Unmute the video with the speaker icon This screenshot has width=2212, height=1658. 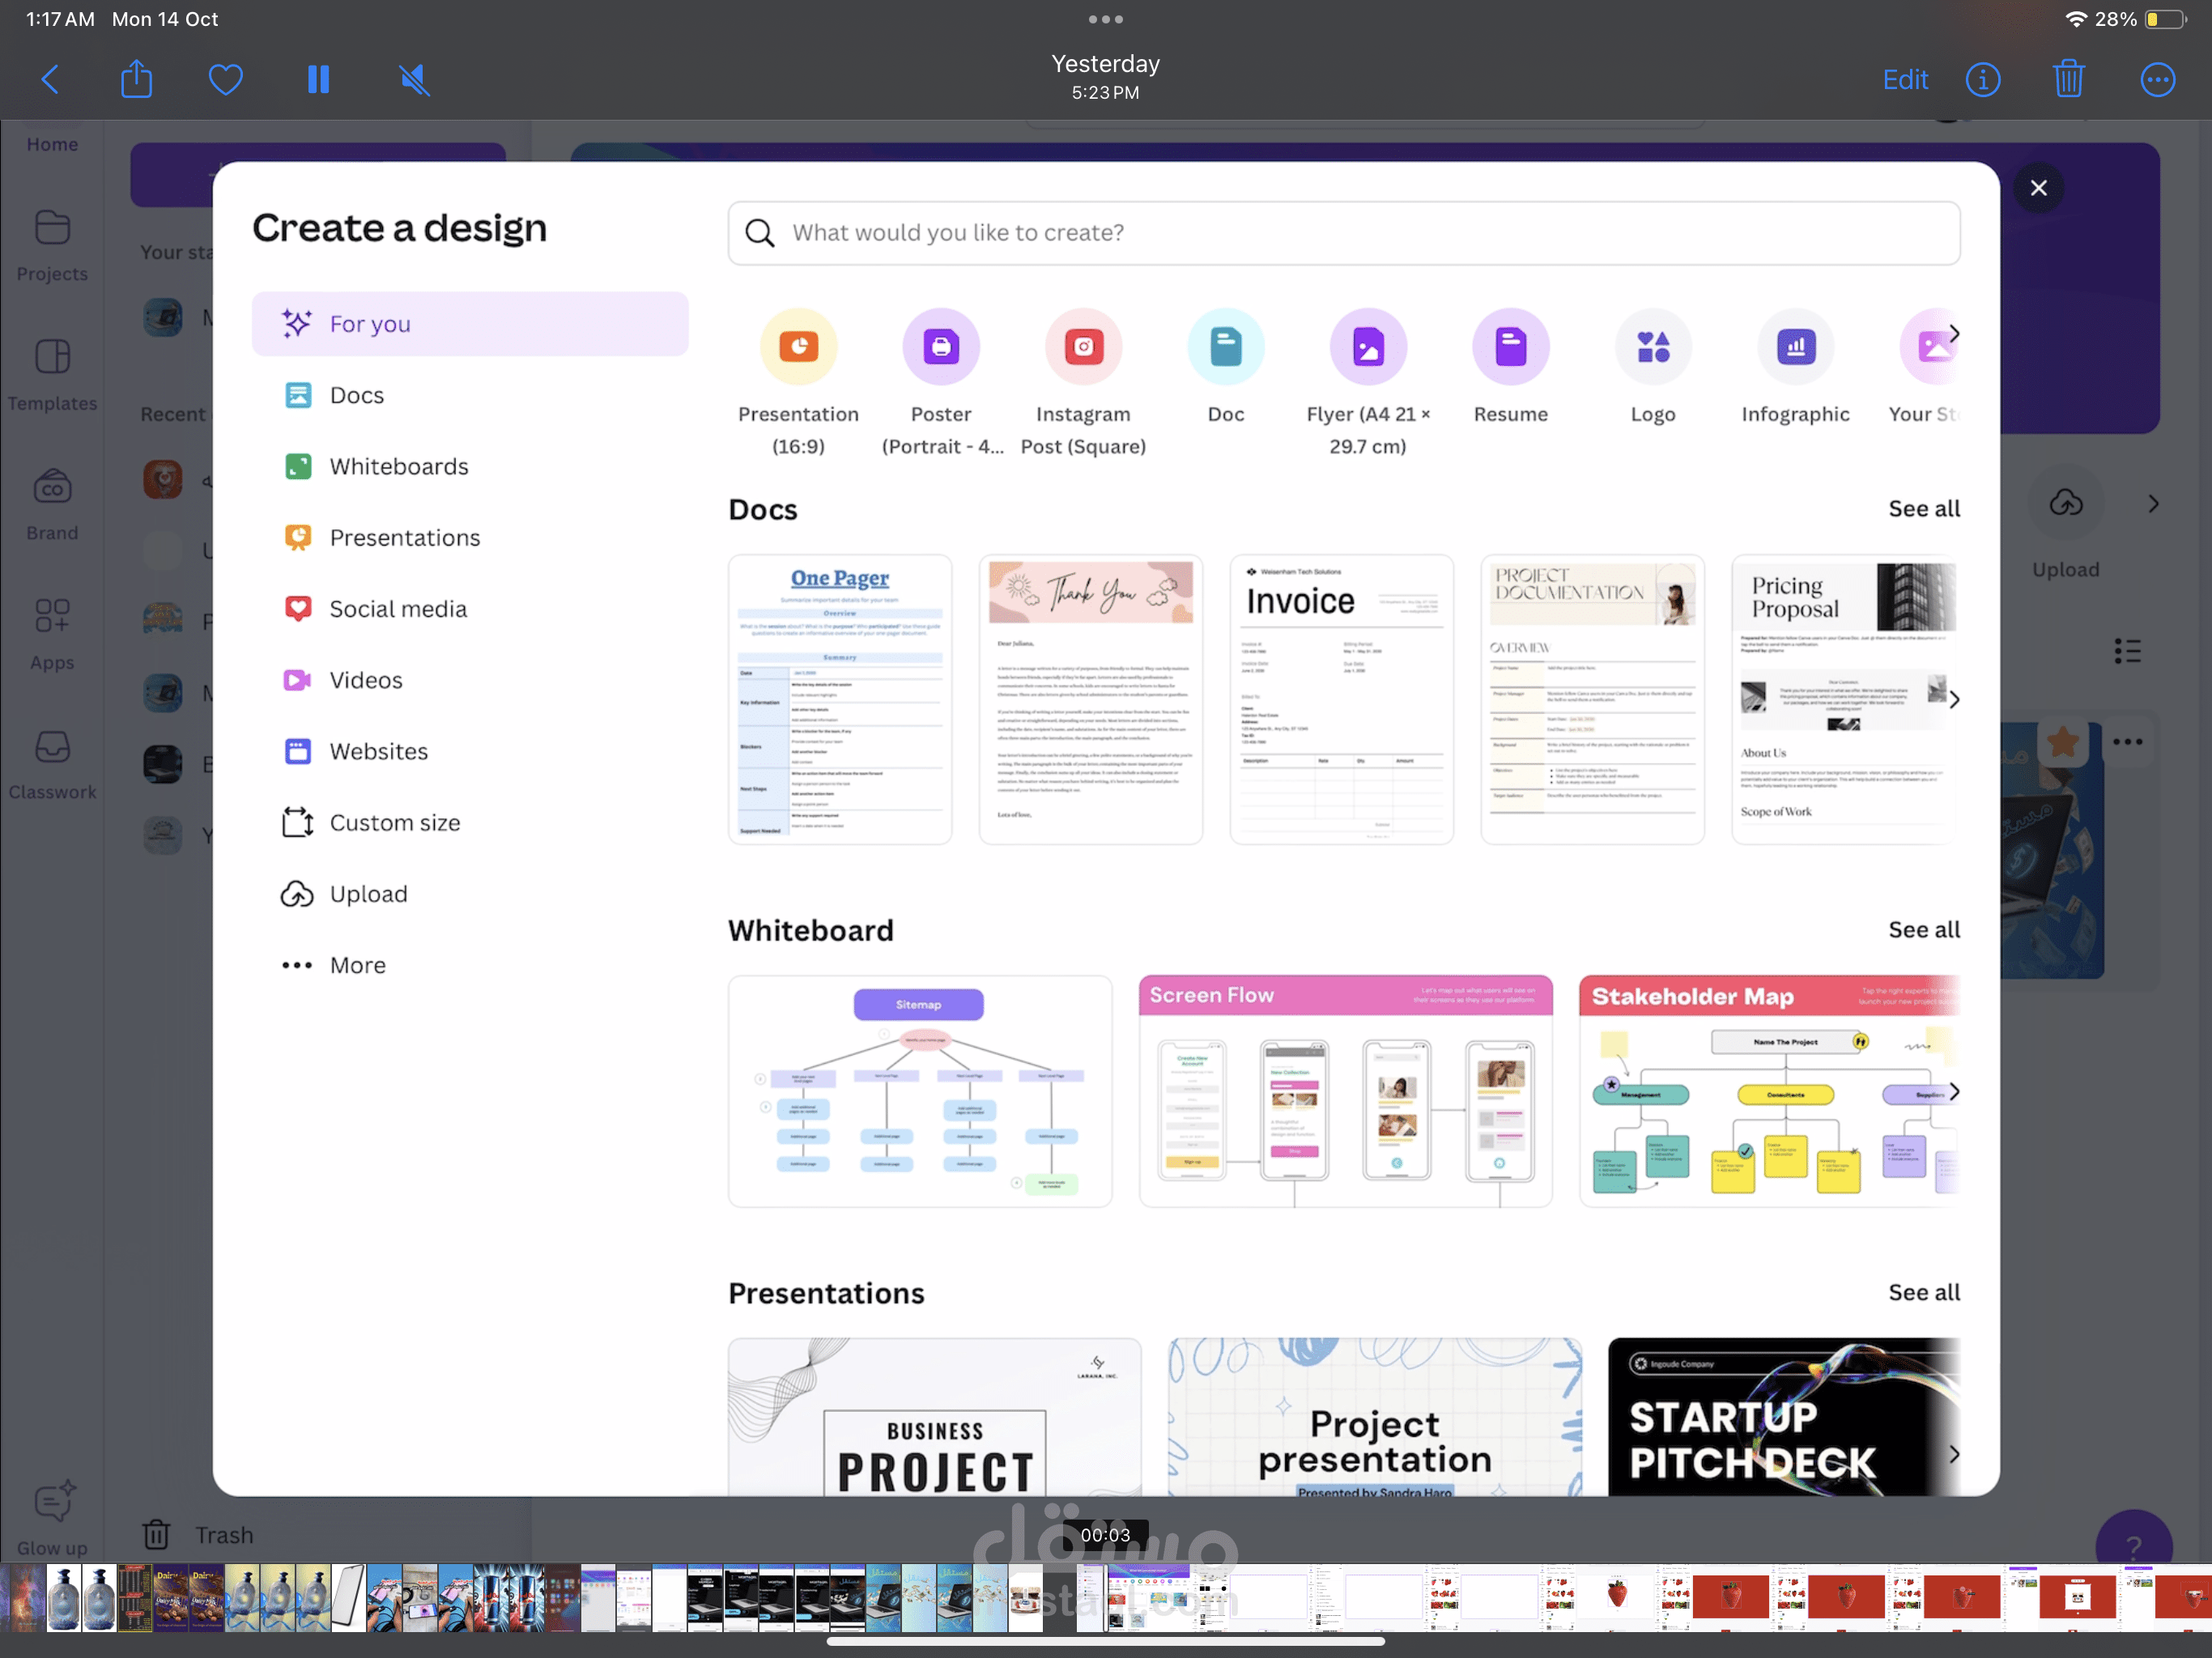(x=414, y=79)
